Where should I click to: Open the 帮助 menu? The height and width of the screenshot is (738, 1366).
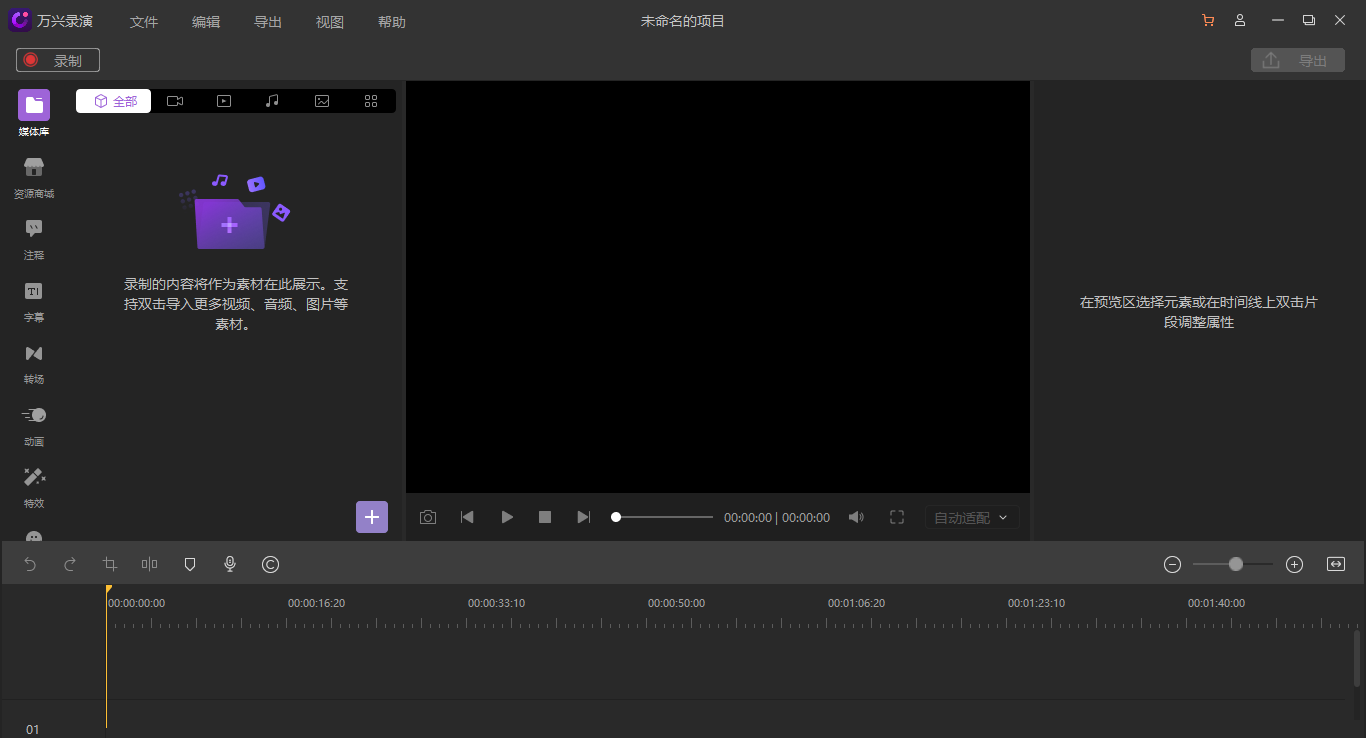(392, 22)
